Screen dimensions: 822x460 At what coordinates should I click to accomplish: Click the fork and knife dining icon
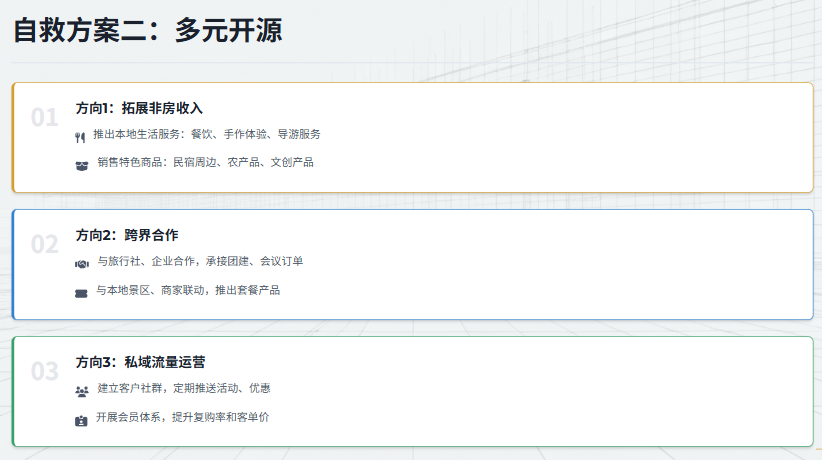[81, 137]
